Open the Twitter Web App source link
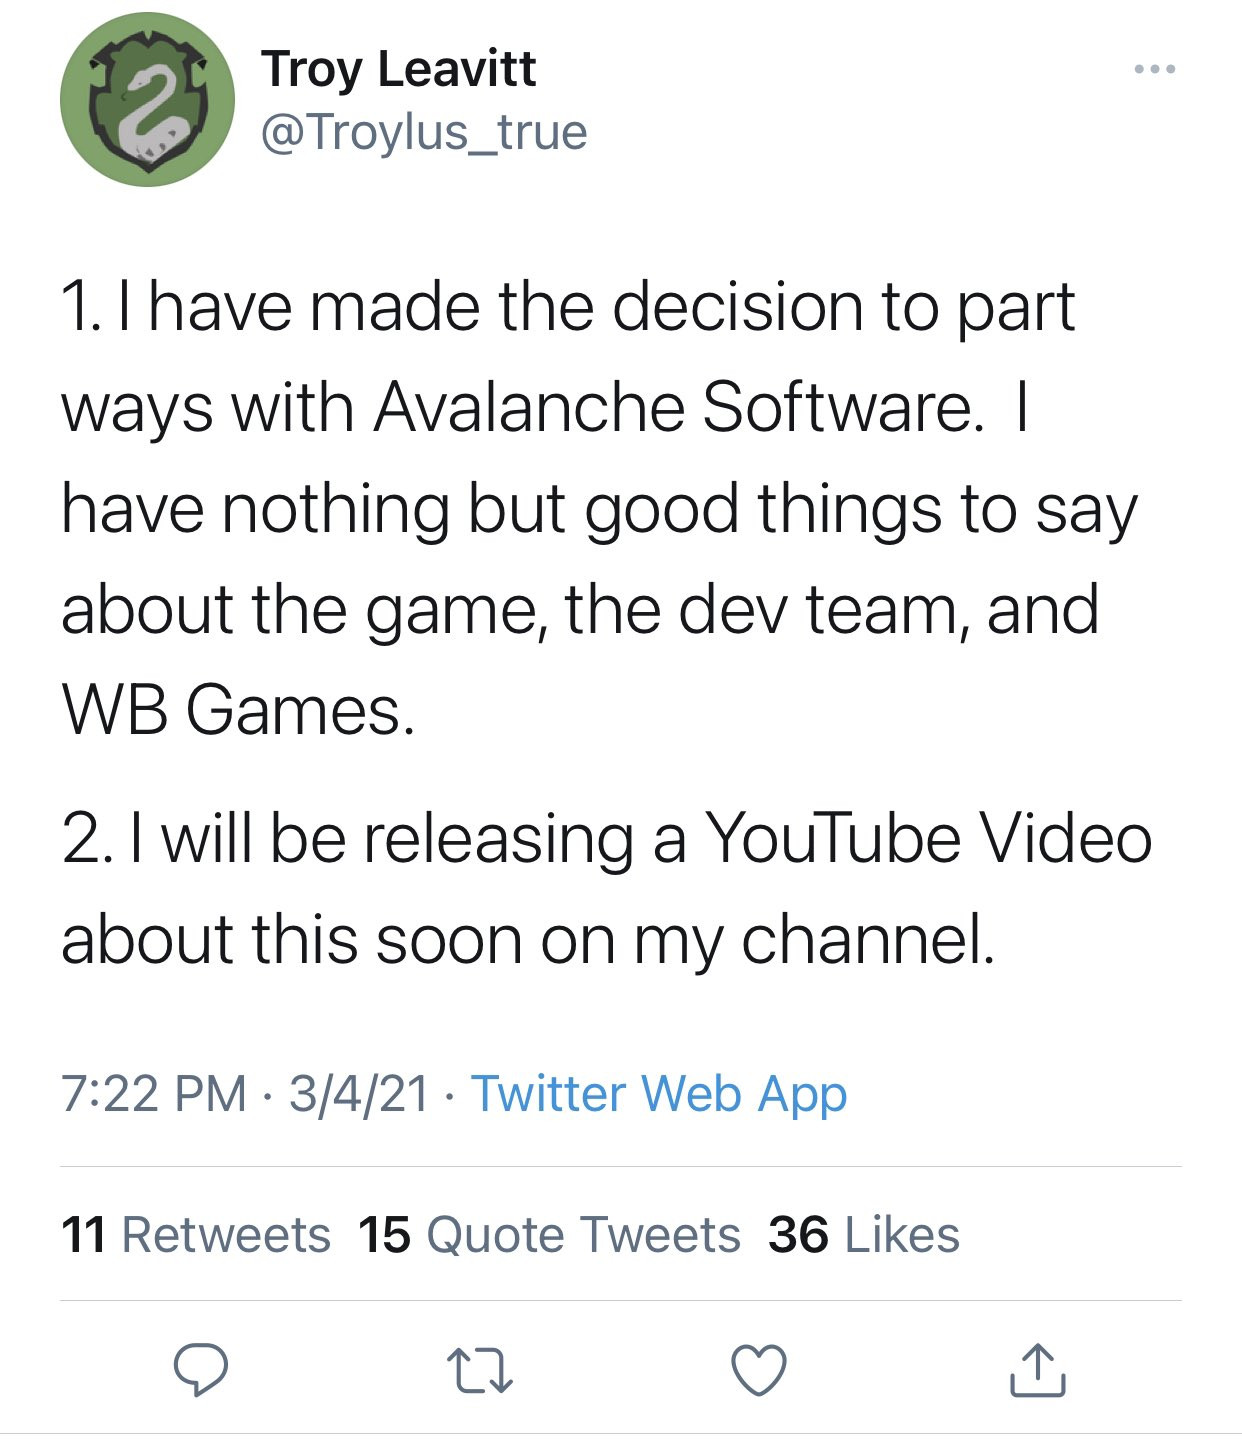 pyautogui.click(x=659, y=1093)
